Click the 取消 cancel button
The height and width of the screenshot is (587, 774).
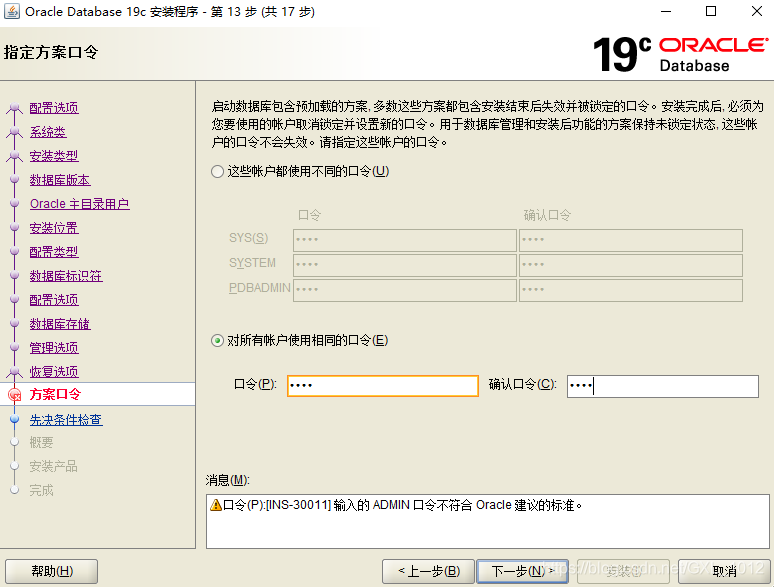tap(724, 571)
